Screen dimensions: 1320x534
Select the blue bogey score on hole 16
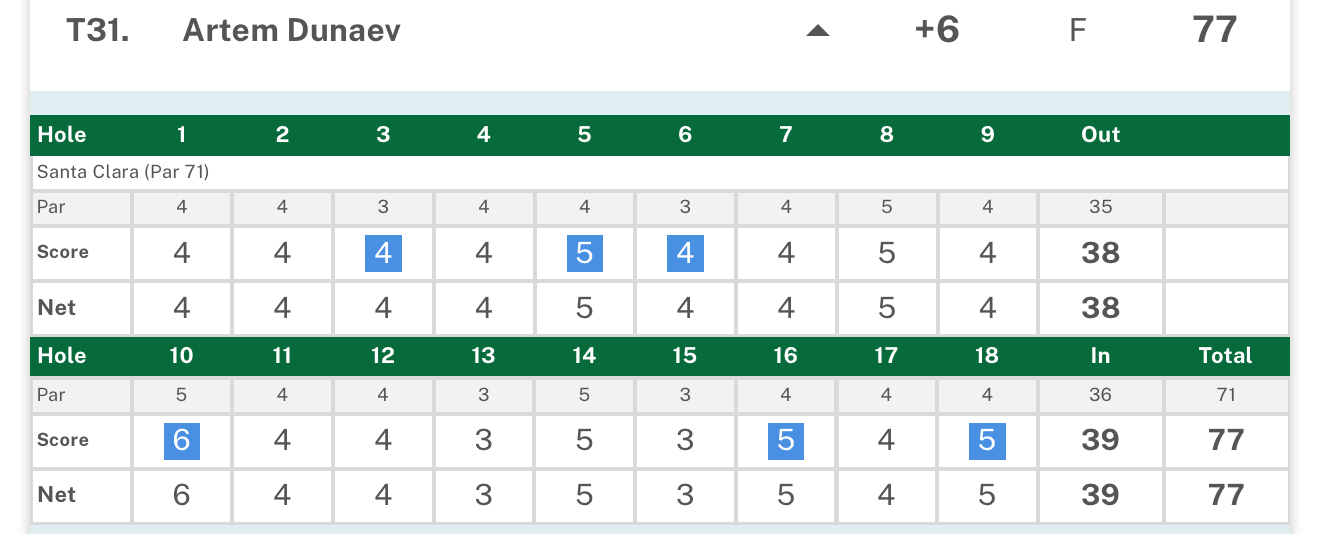tap(786, 440)
